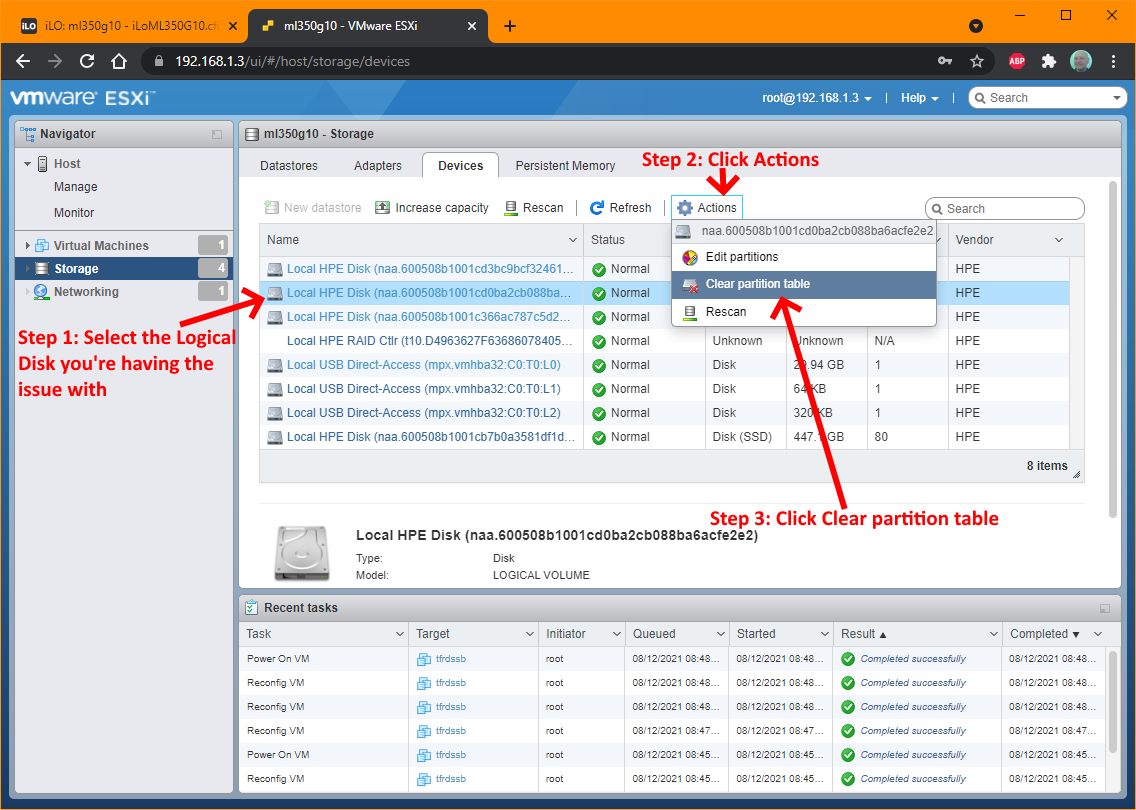Viewport: 1136px width, 810px height.
Task: Go to browser home icon
Action: [119, 62]
